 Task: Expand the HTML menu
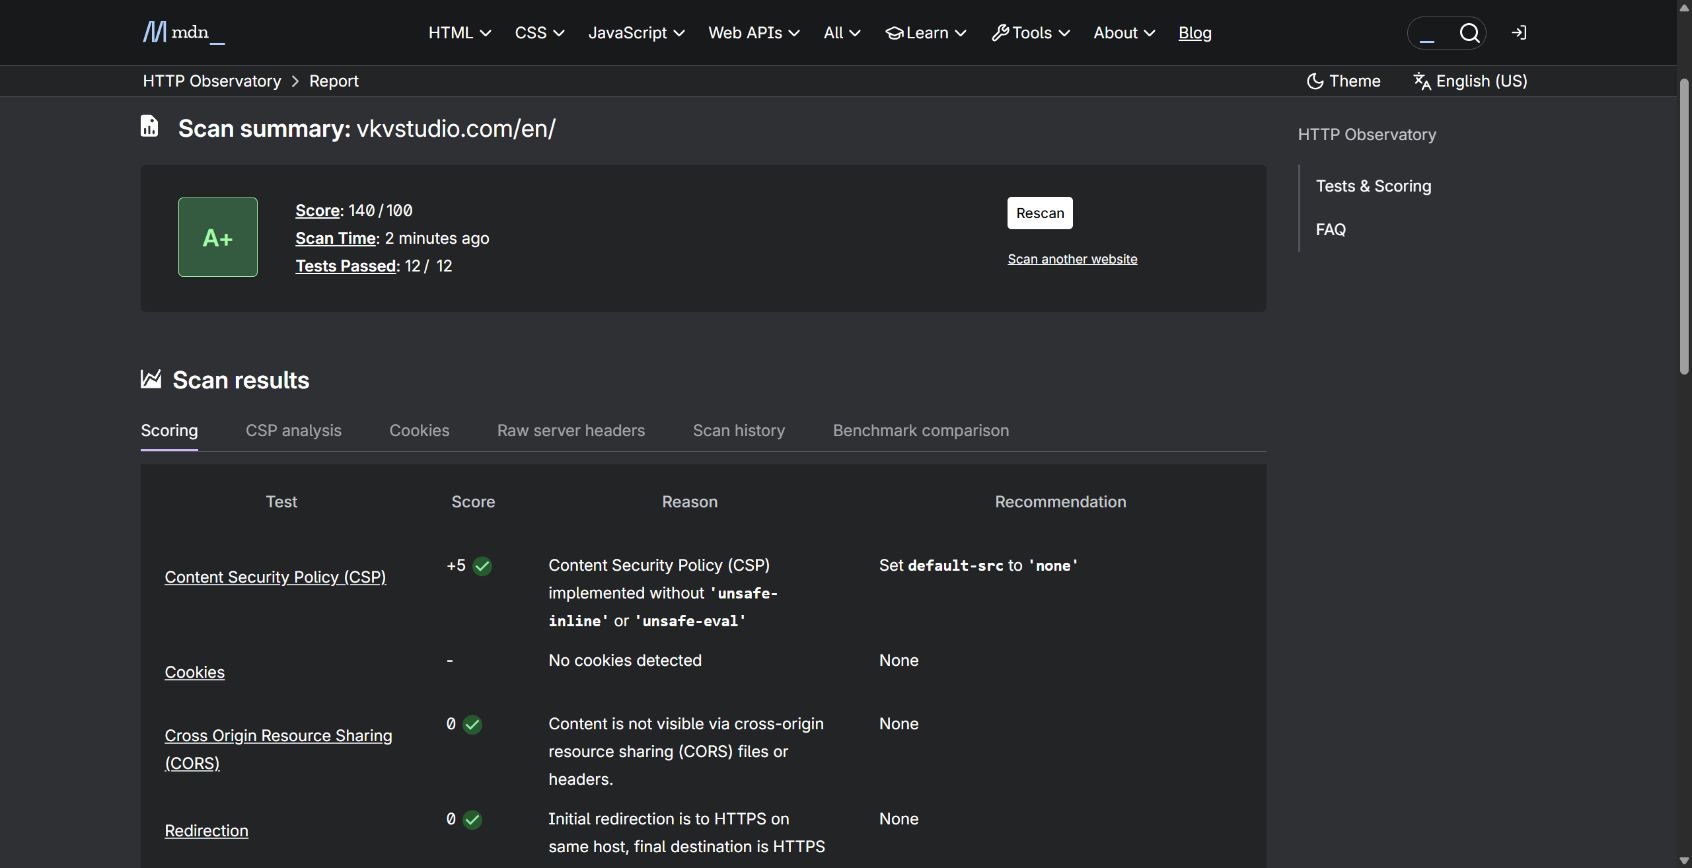point(459,33)
